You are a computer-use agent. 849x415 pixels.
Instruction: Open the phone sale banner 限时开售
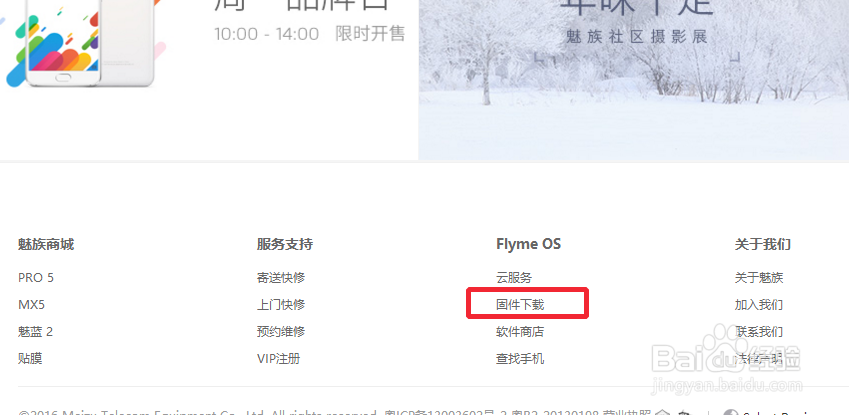(x=209, y=80)
